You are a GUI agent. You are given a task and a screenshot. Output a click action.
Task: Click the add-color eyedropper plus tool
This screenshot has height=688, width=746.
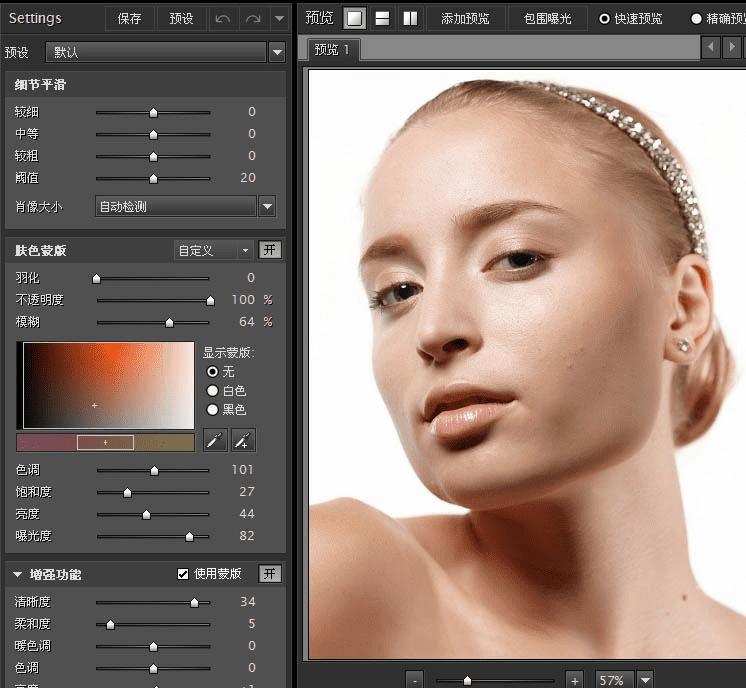click(x=242, y=441)
